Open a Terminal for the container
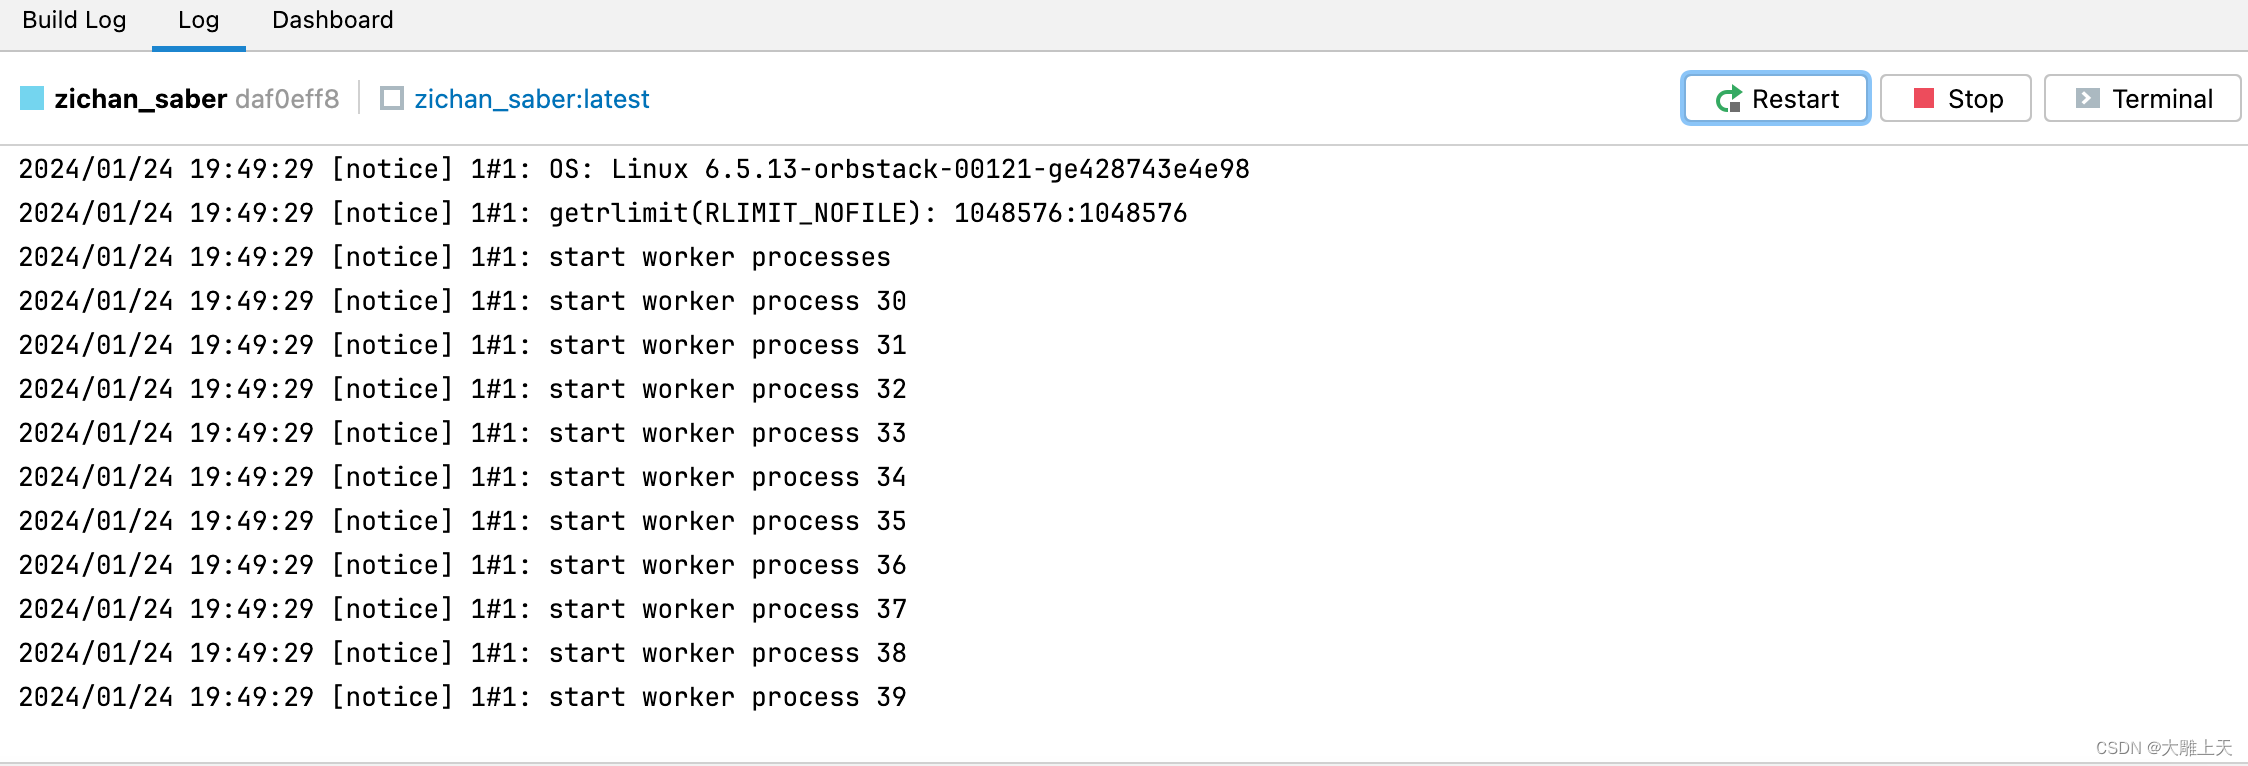The height and width of the screenshot is (766, 2248). point(2140,98)
